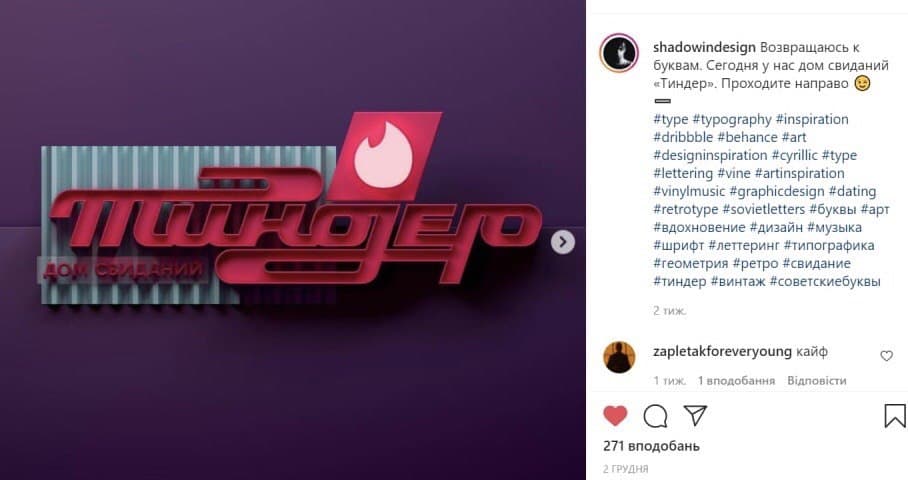This screenshot has height=480, width=908.
Task: Unlike the post with the red heart
Action: (x=615, y=416)
